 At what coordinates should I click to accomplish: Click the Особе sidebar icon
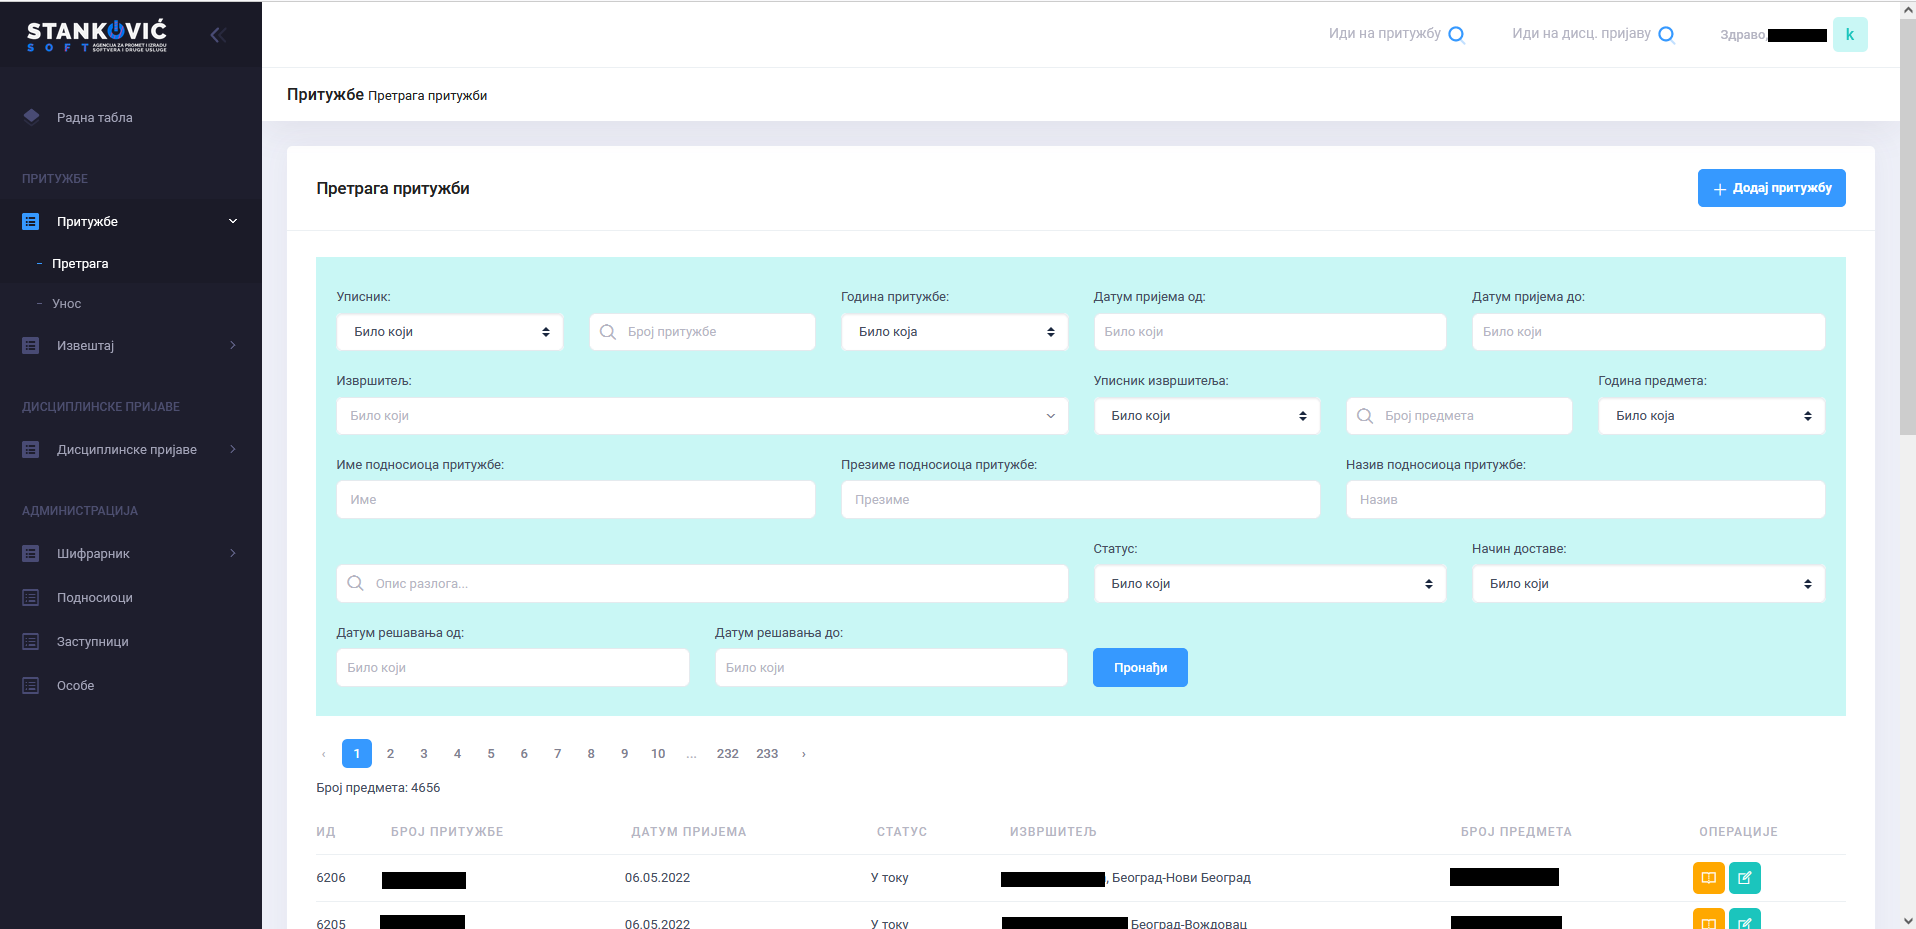coord(31,686)
